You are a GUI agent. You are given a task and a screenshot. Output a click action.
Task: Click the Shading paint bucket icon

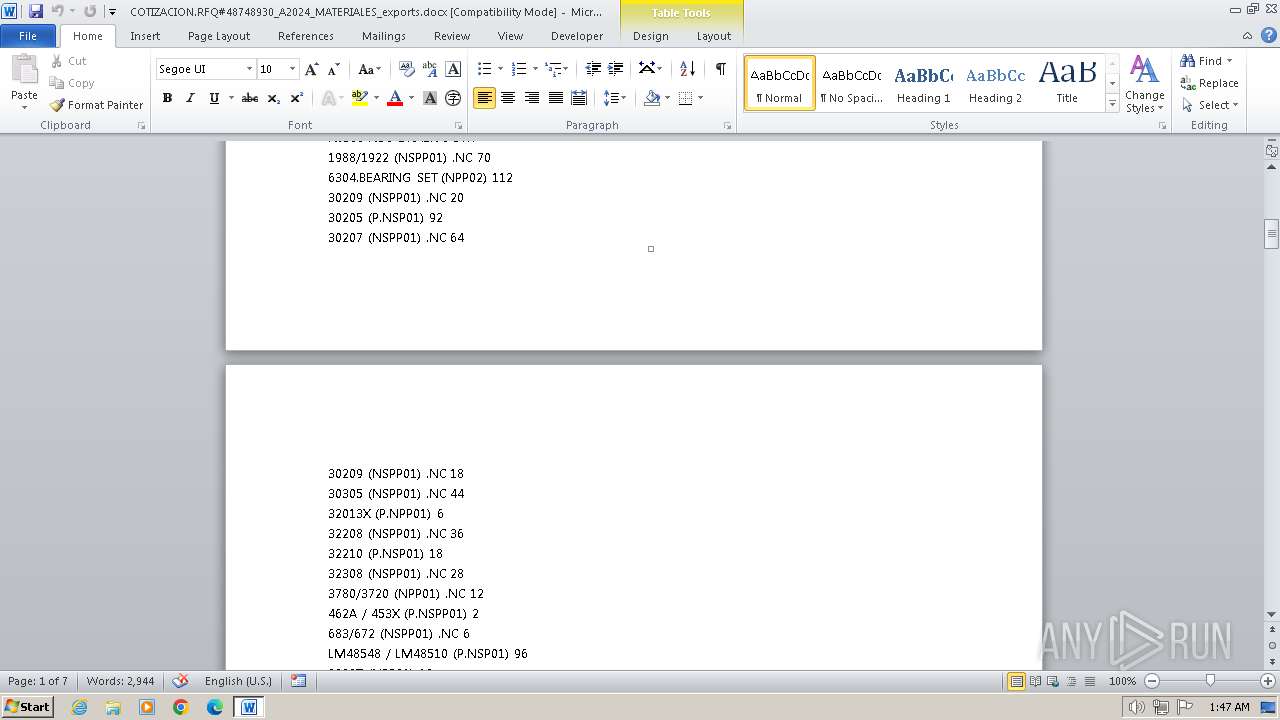652,98
